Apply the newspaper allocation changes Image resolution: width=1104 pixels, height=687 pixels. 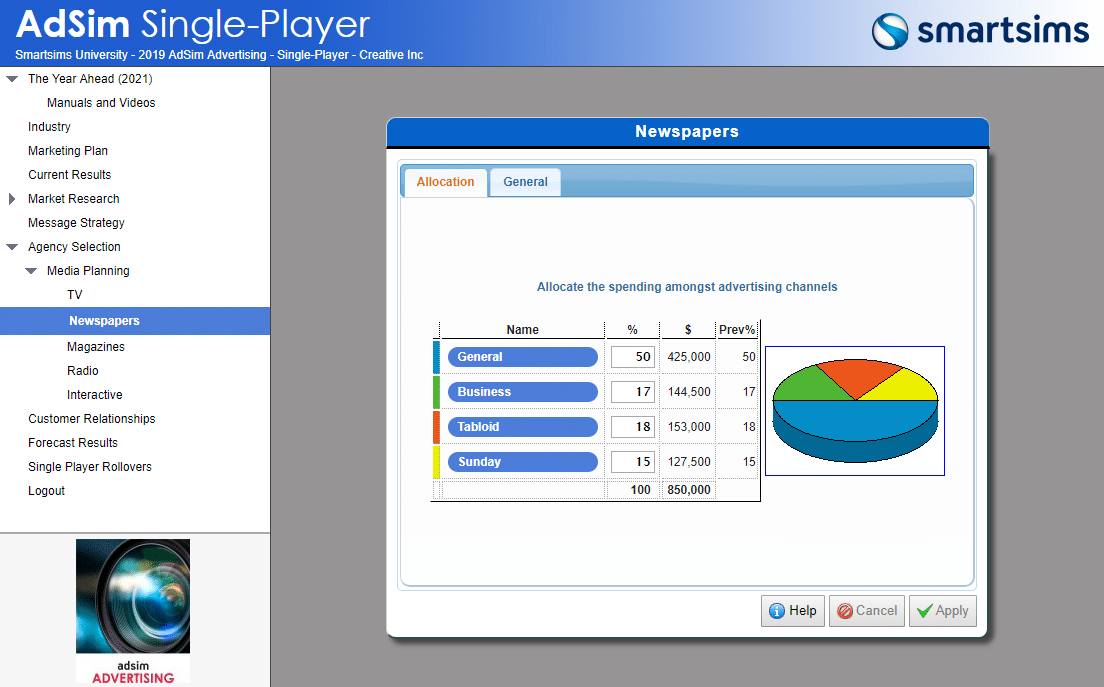point(942,611)
